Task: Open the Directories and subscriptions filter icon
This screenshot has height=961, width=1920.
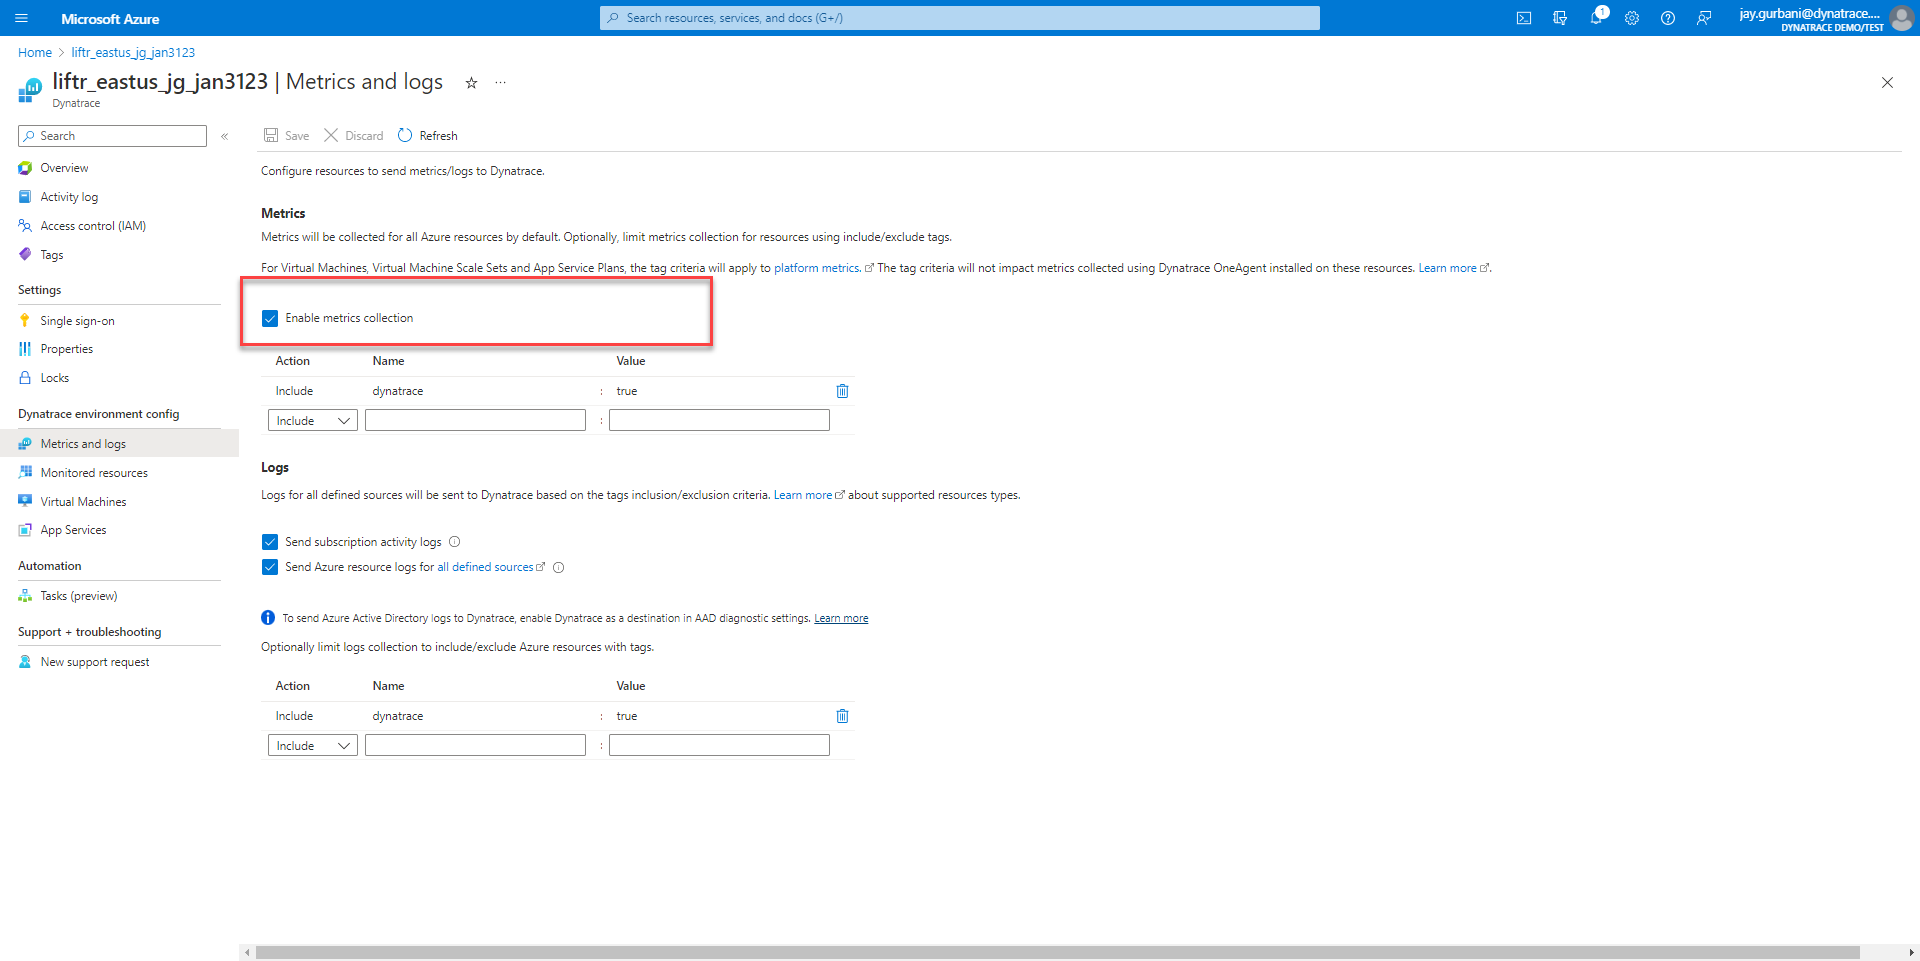Action: click(x=1560, y=18)
